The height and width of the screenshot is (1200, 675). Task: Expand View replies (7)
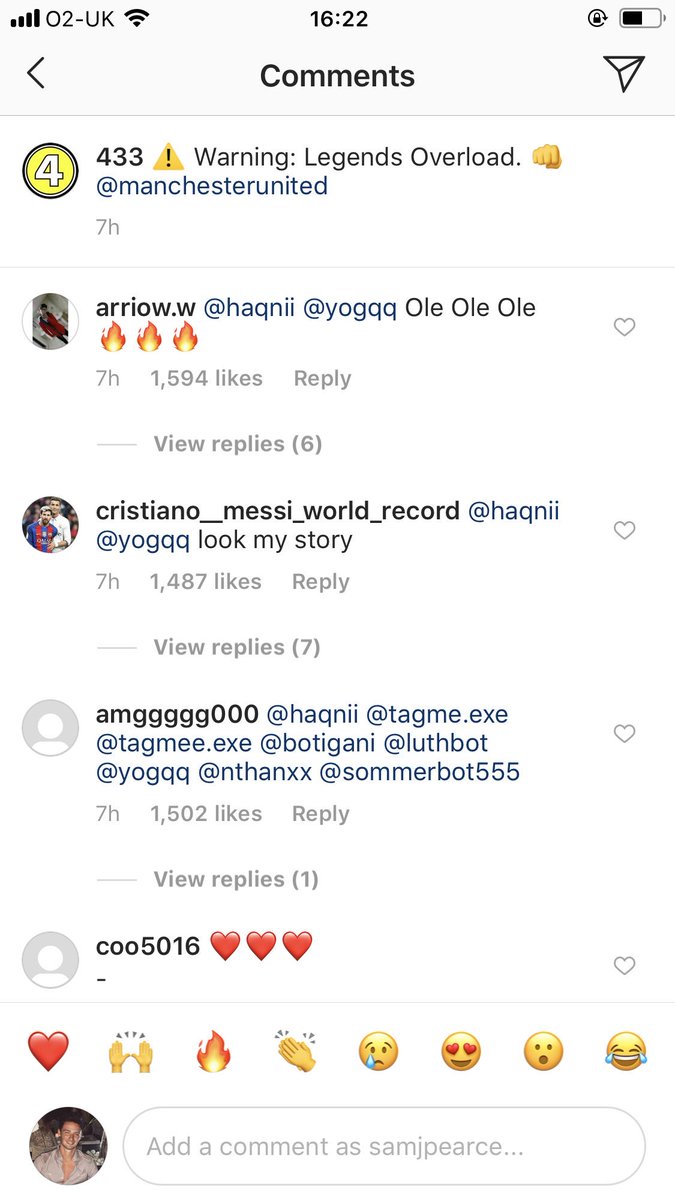[x=237, y=647]
